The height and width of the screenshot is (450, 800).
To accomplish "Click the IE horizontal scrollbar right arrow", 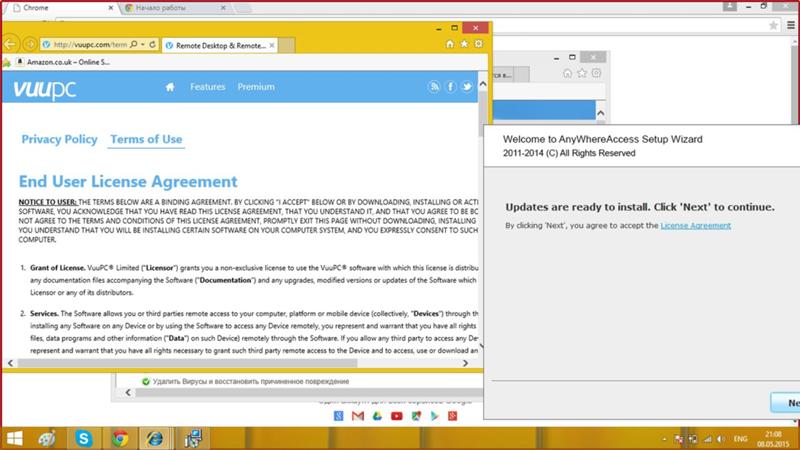I will coord(465,363).
